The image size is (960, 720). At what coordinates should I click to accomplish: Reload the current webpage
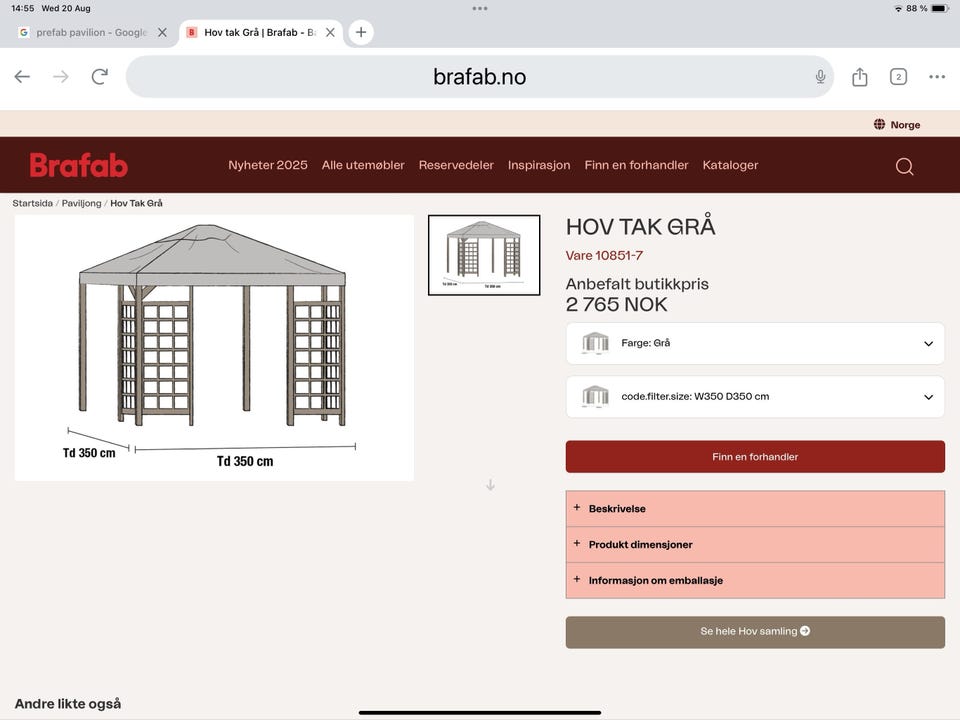point(99,76)
